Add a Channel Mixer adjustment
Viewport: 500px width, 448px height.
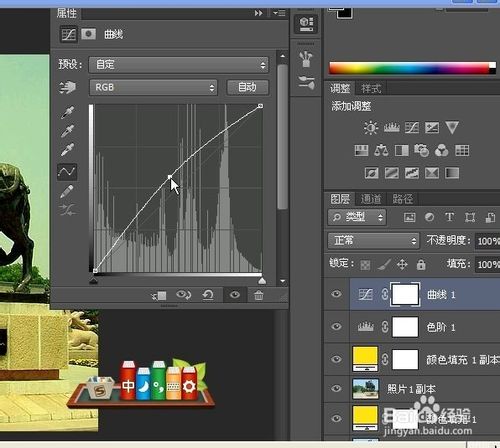442,151
